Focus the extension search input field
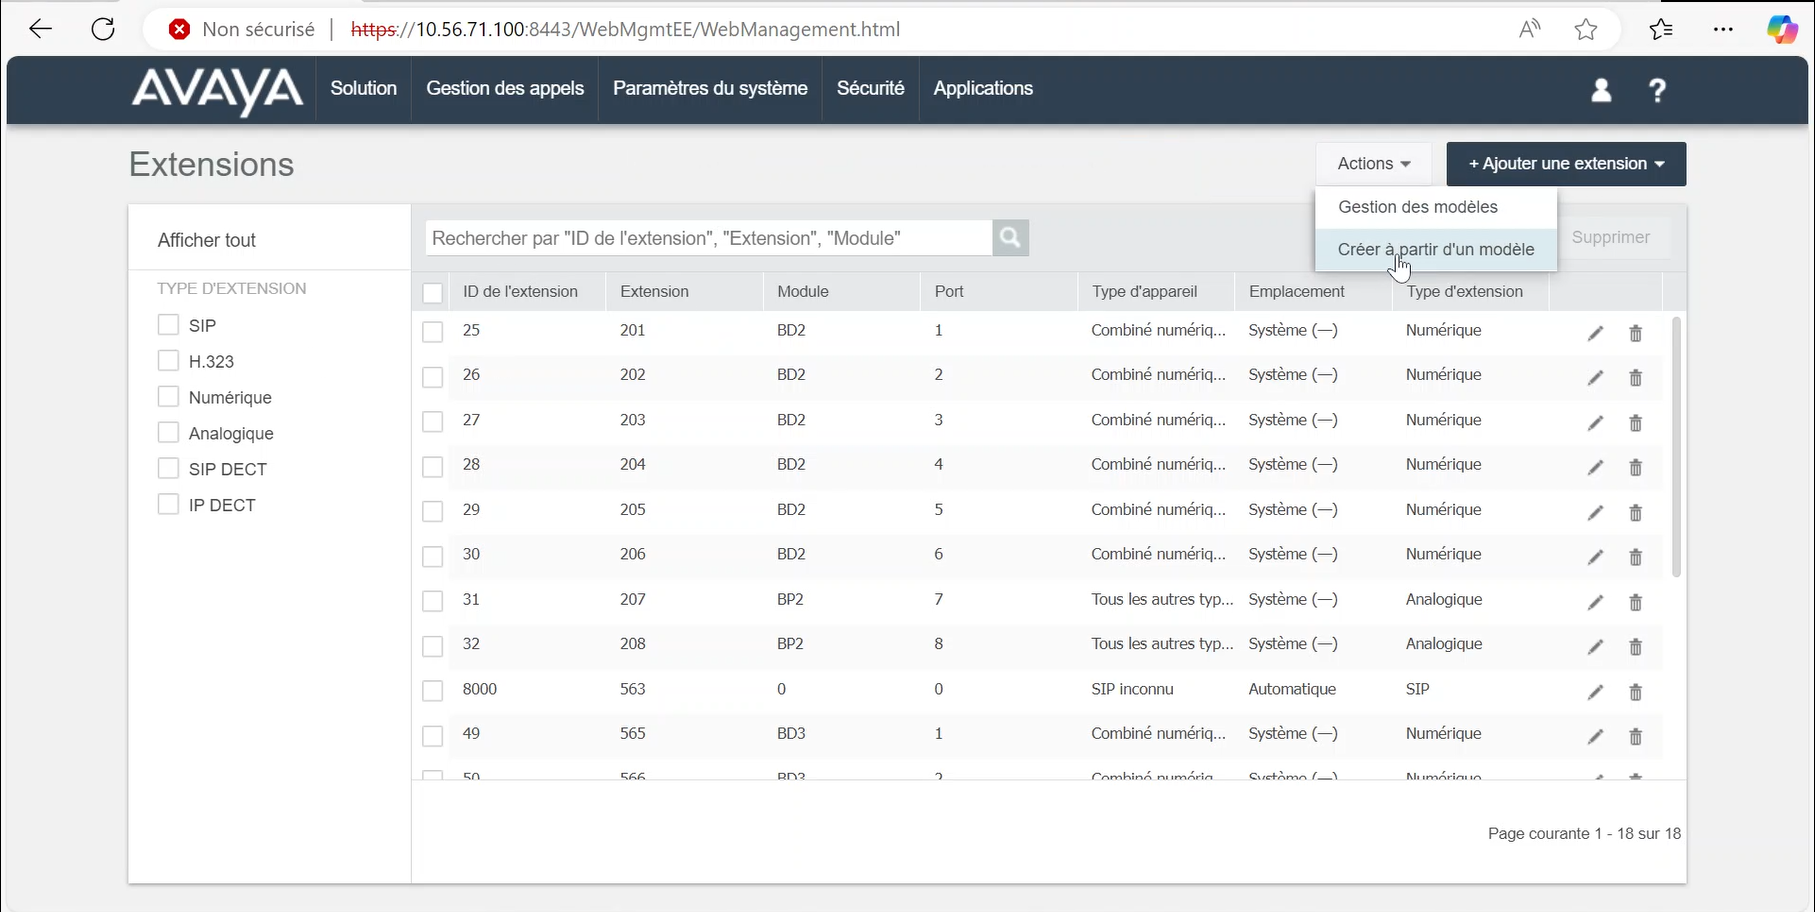 [x=708, y=238]
